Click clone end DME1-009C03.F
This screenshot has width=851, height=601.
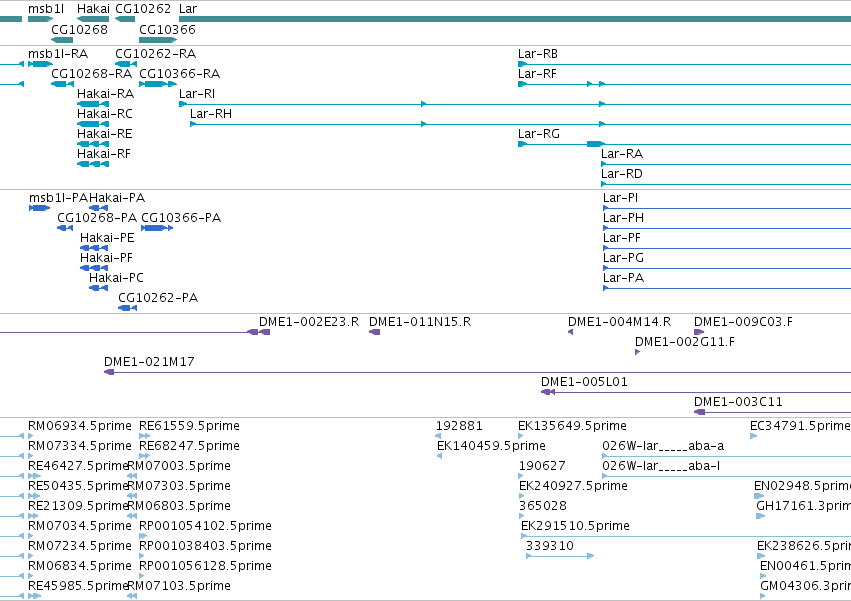743,322
